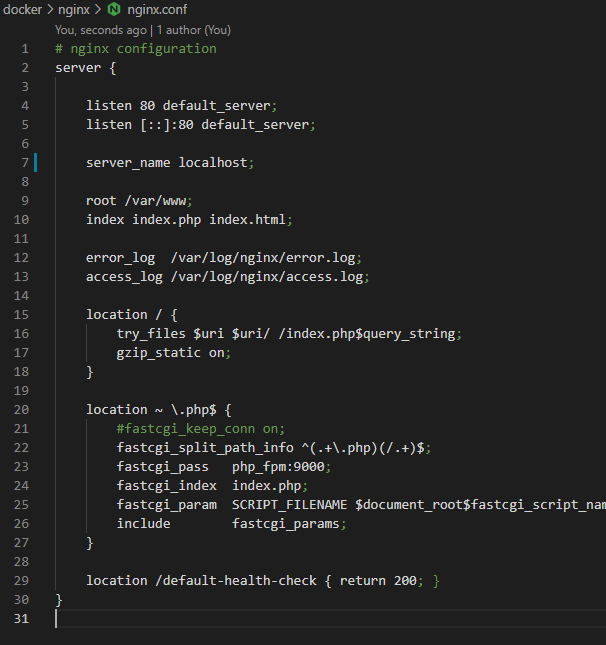This screenshot has width=606, height=645.
Task: Click line number 29 in gutter
Action: coord(21,581)
